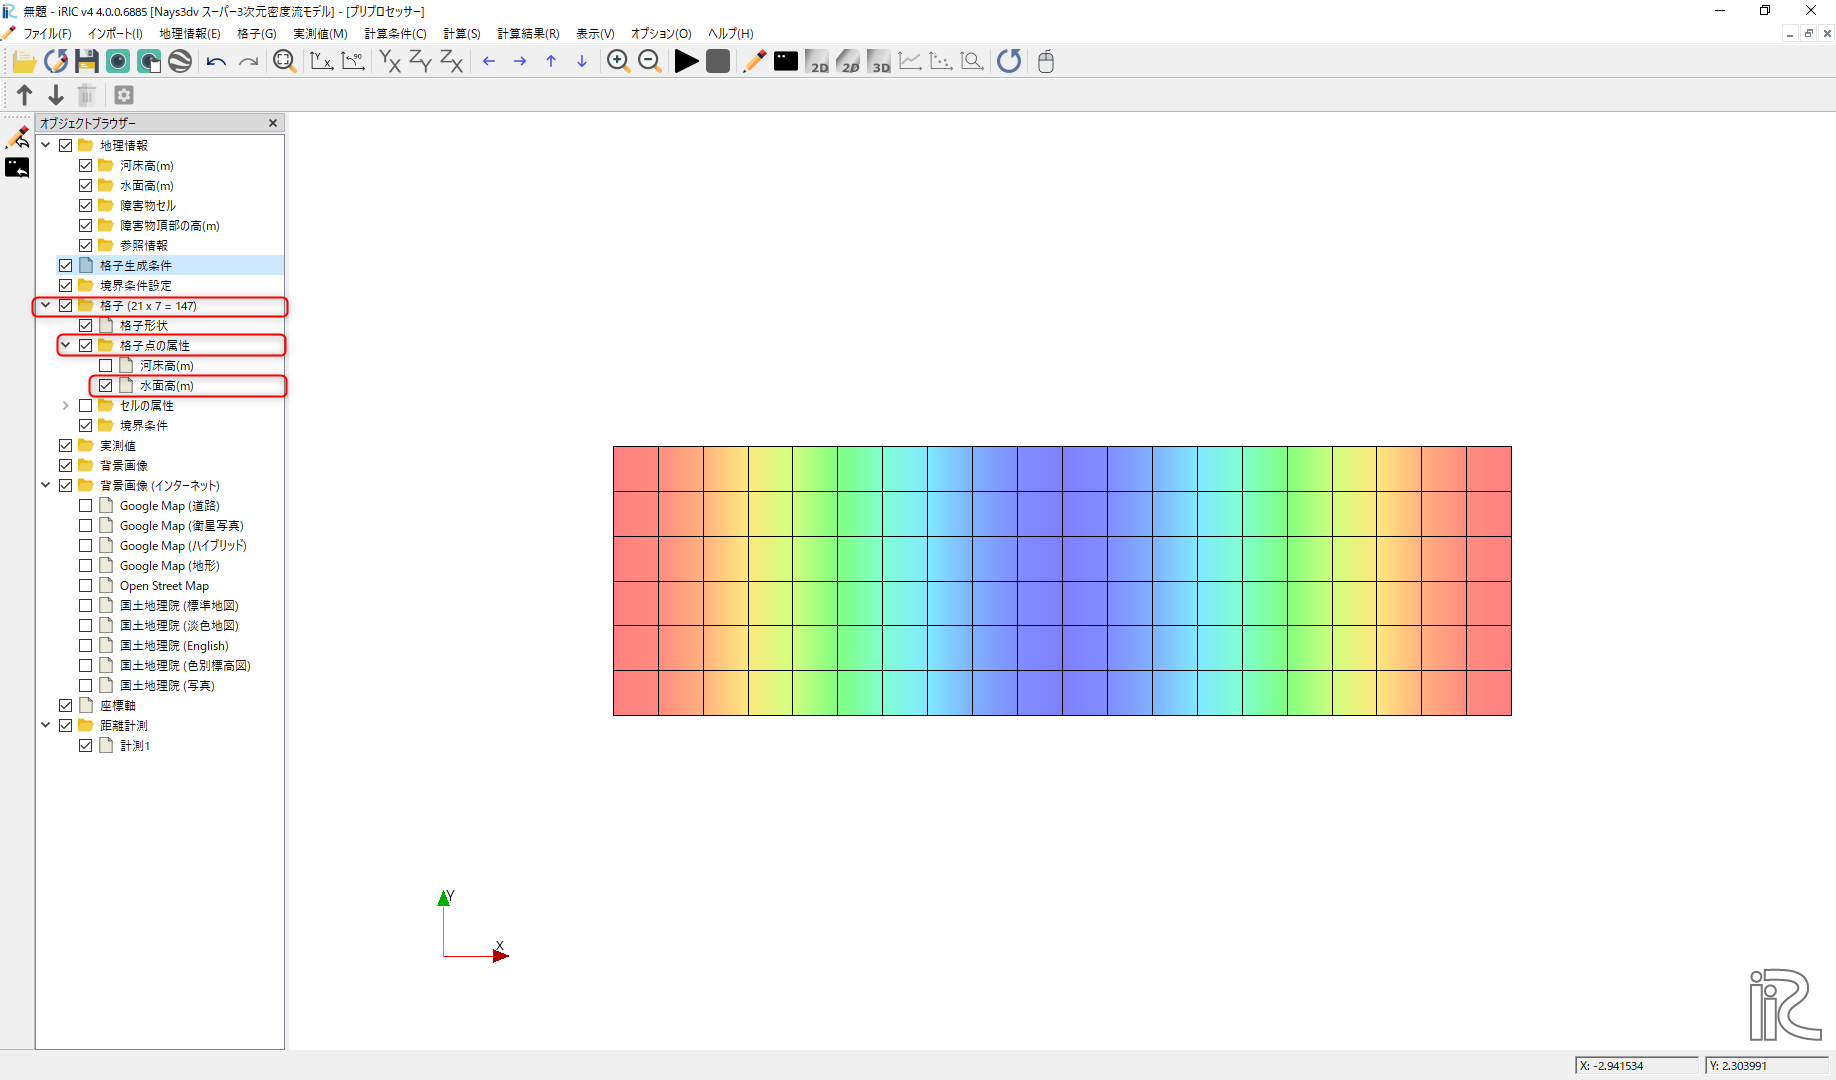Open the solver console icon
Viewport: 1836px width, 1080px height.
[786, 62]
